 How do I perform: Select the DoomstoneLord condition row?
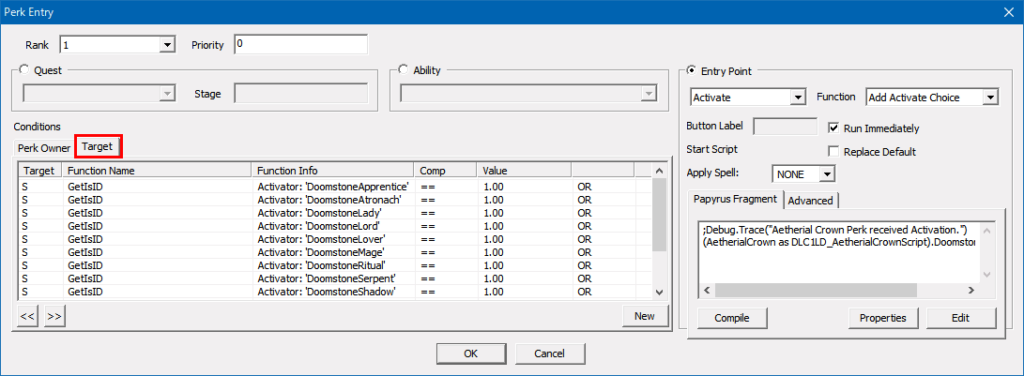pyautogui.click(x=334, y=226)
